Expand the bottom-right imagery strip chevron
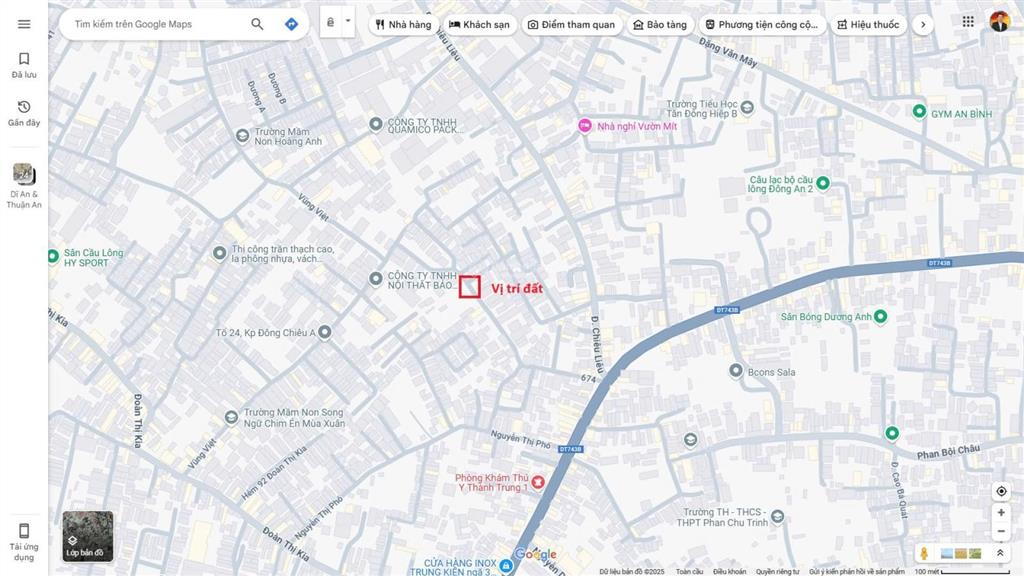This screenshot has width=1024, height=576. (1000, 553)
